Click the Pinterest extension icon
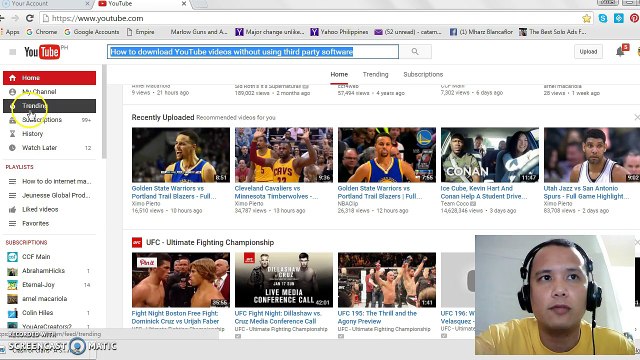This screenshot has width=640, height=360. (634, 18)
